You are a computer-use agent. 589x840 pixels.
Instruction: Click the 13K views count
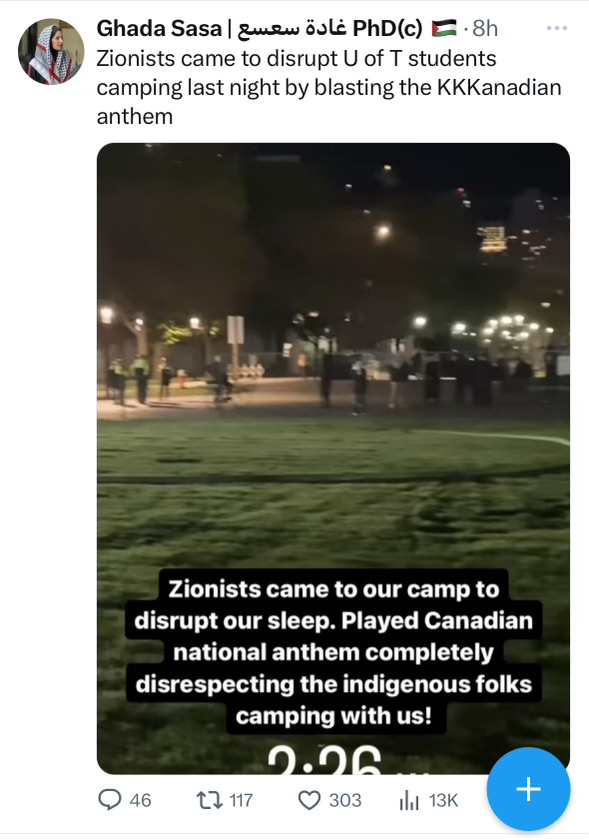443,800
